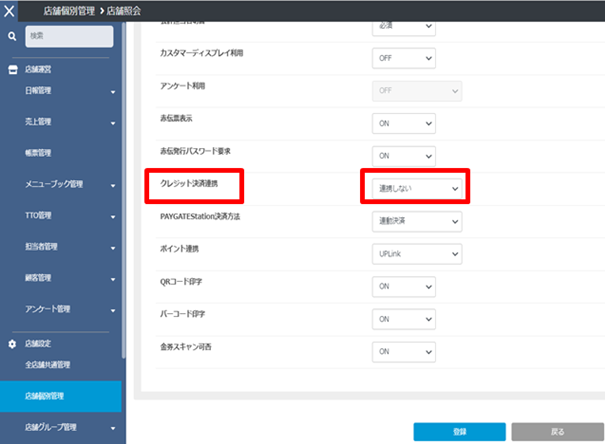Click the gray 戻る button
This screenshot has width=605, height=444.
click(557, 432)
